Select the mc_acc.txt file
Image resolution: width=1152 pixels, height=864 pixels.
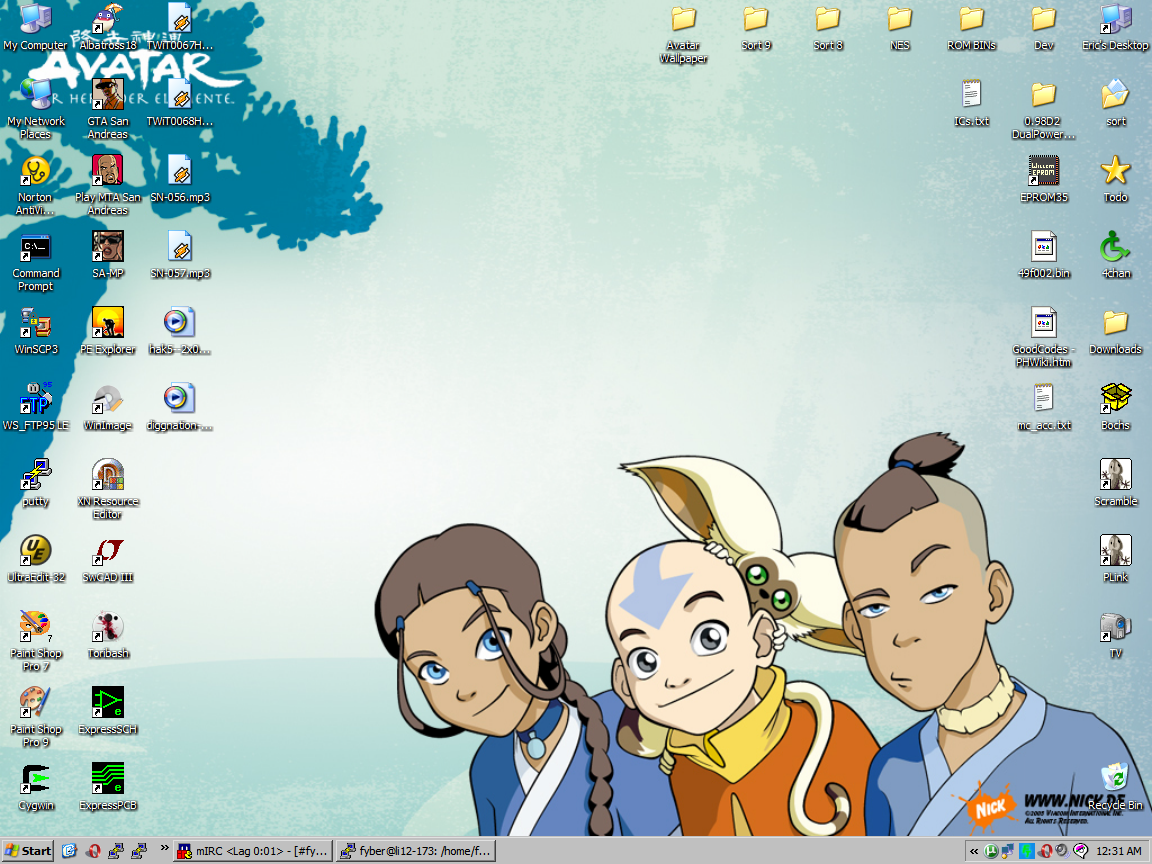click(1044, 407)
